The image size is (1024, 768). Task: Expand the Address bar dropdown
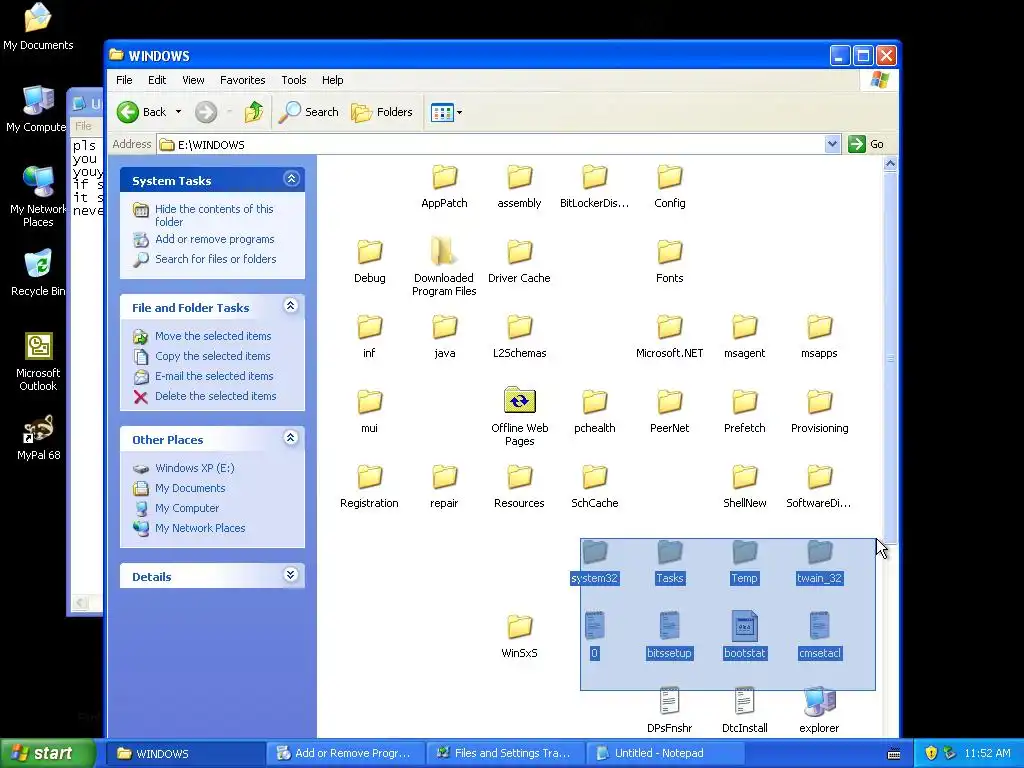pos(831,144)
